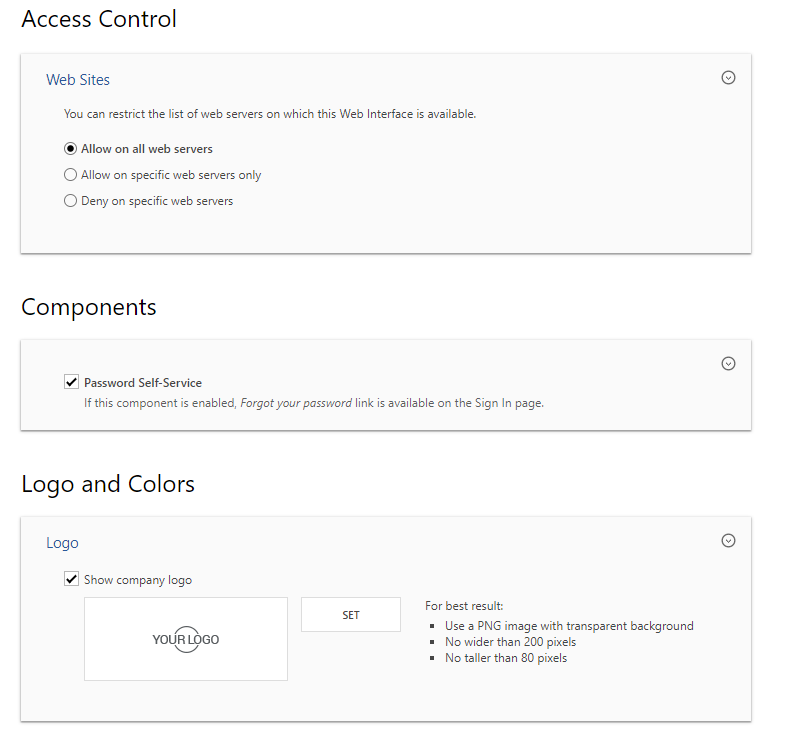Screen dimensions: 806x735
Task: Click the SET logo button
Action: point(351,615)
